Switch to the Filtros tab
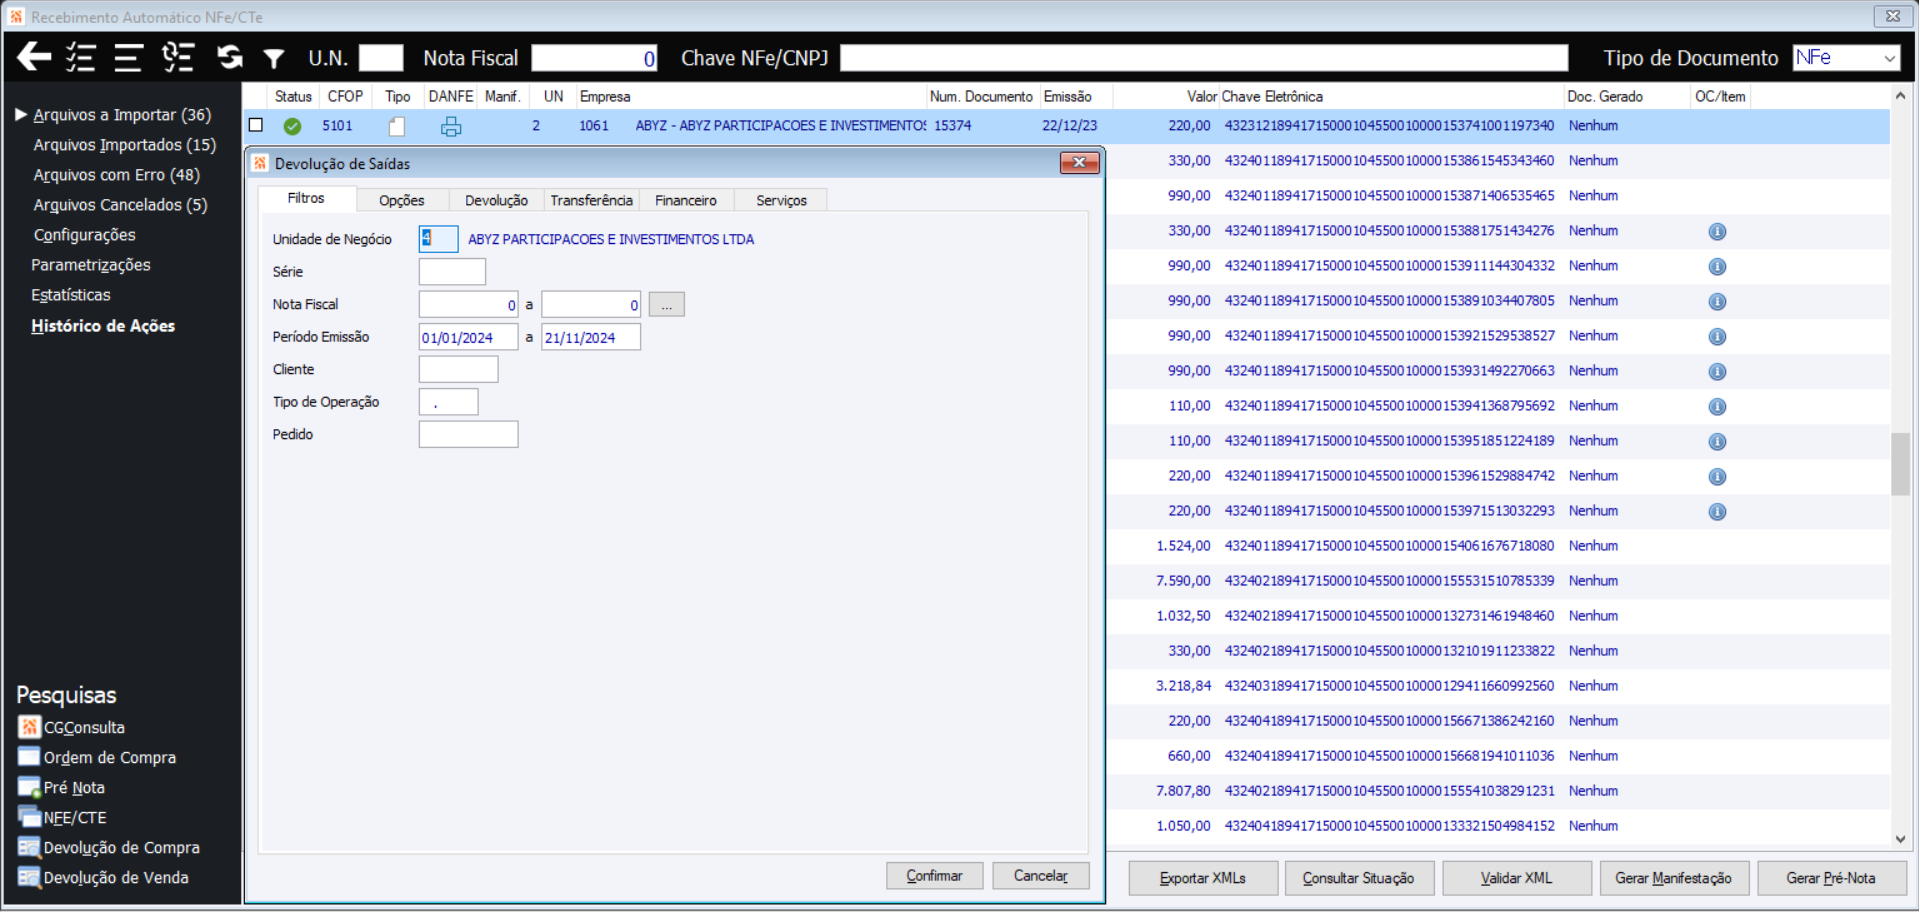The height and width of the screenshot is (912, 1919). (x=306, y=199)
